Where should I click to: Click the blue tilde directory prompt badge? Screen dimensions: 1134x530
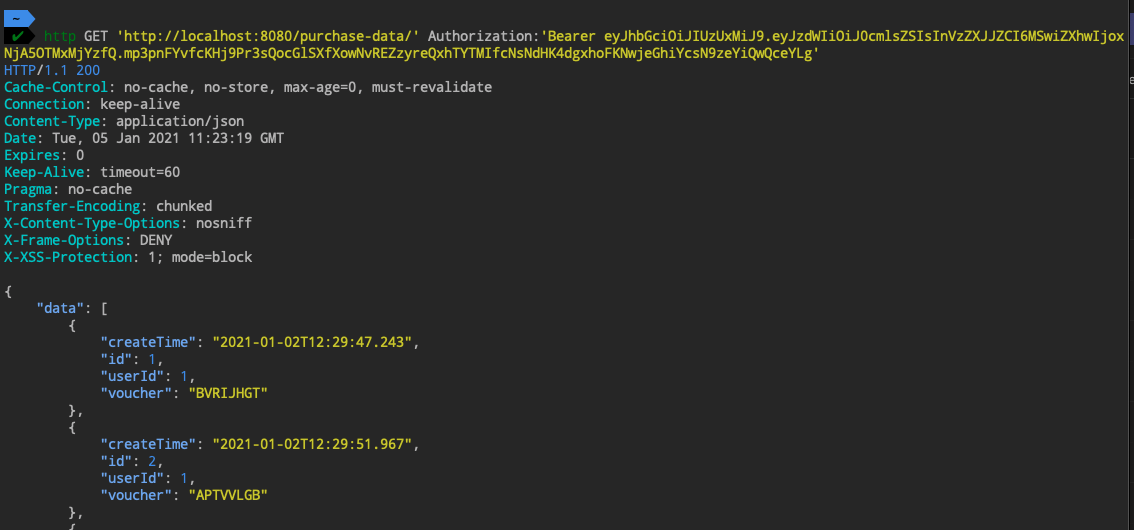[18, 18]
